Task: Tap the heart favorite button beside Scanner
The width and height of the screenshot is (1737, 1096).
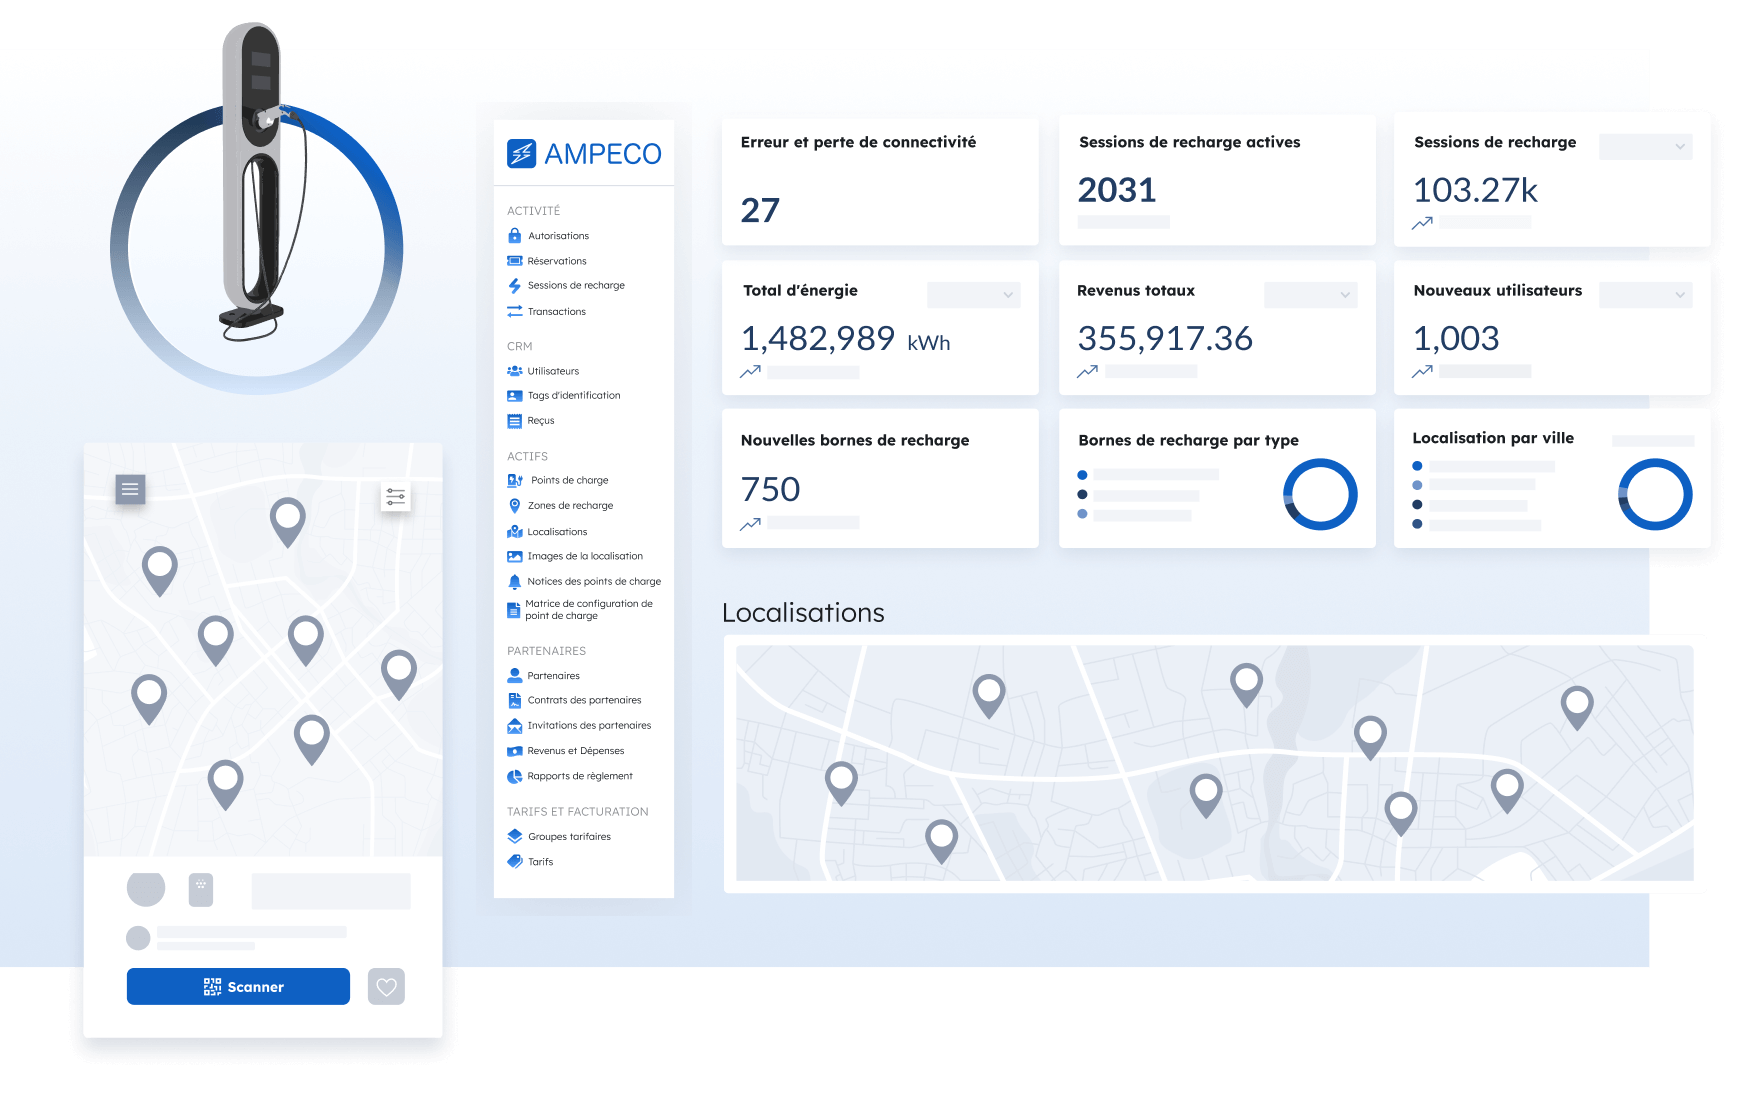Action: (x=386, y=987)
